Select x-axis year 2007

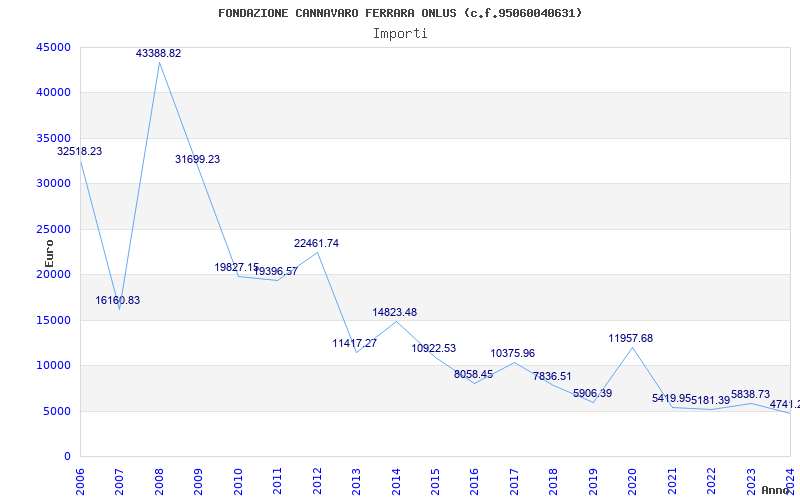click(x=119, y=482)
